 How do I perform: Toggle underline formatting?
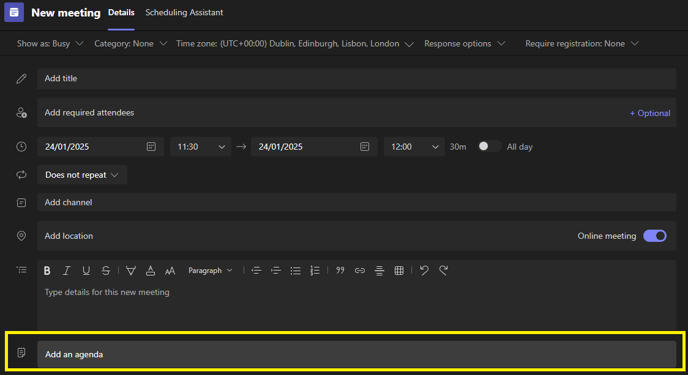86,271
